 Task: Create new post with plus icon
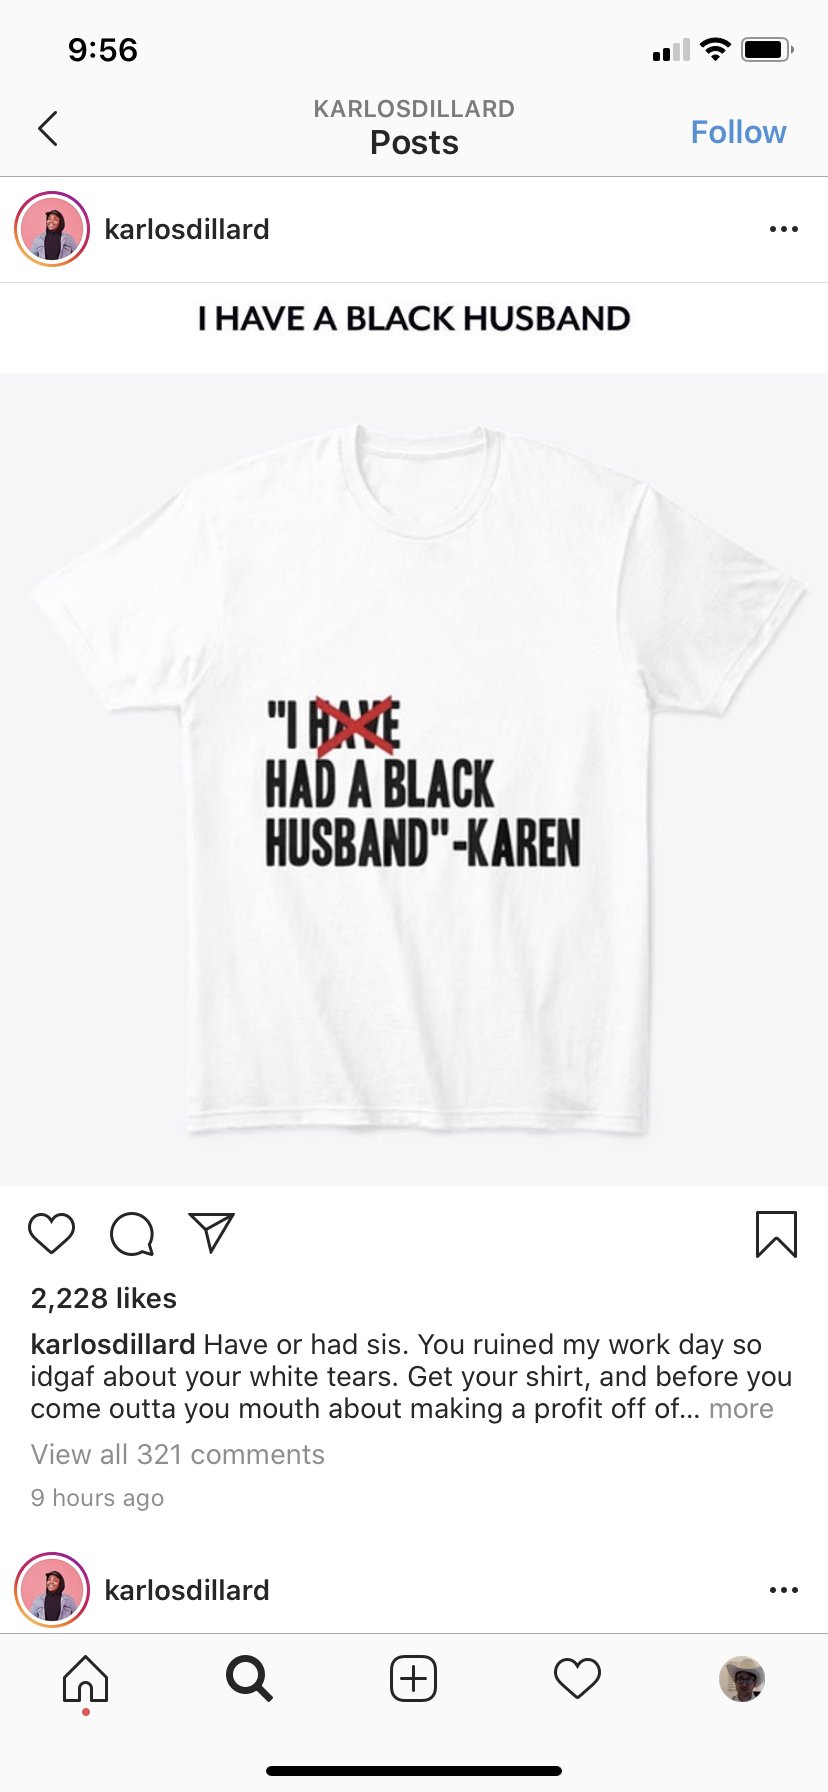click(413, 1678)
